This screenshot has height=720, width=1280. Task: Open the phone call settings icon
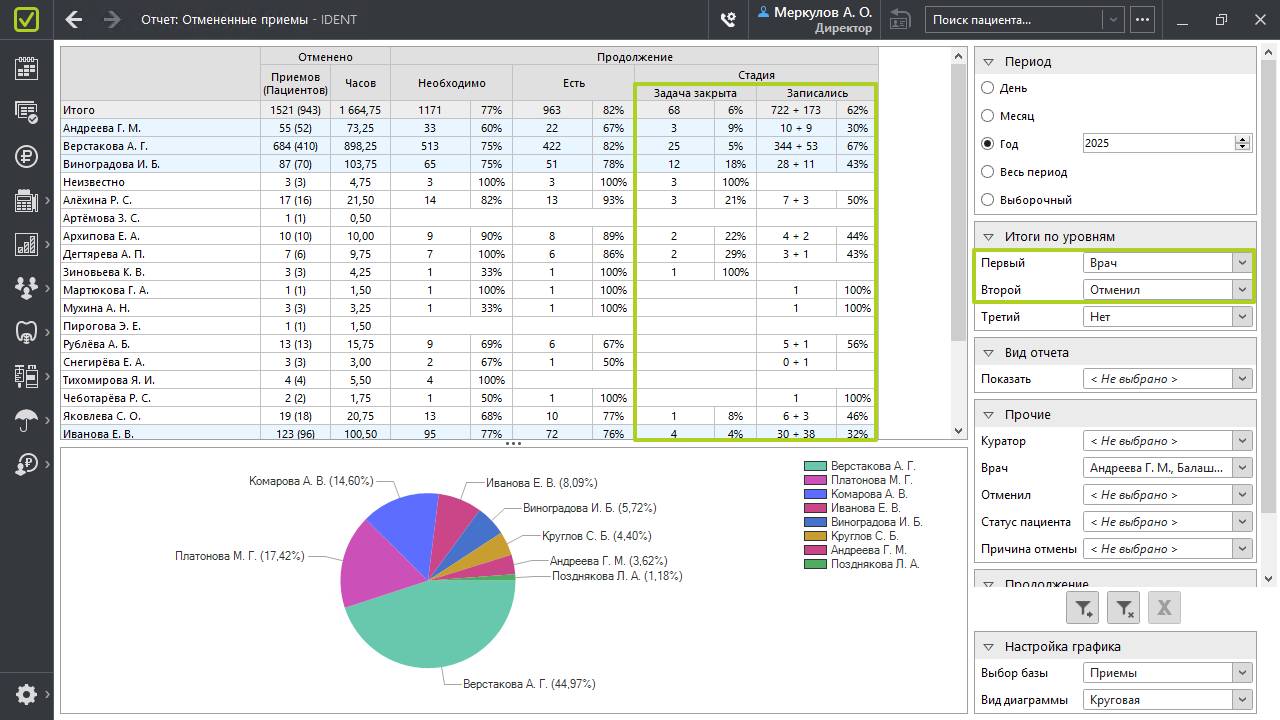[x=728, y=20]
